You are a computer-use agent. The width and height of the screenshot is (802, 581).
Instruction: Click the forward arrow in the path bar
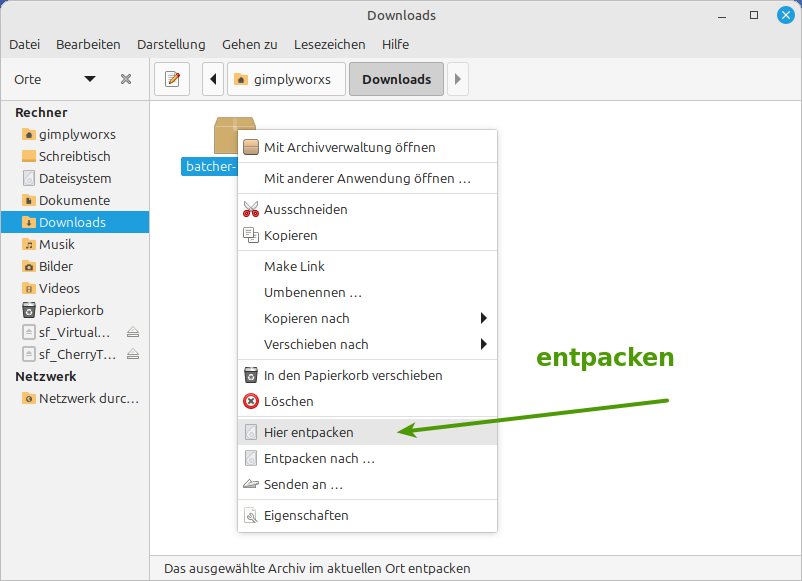tap(458, 79)
